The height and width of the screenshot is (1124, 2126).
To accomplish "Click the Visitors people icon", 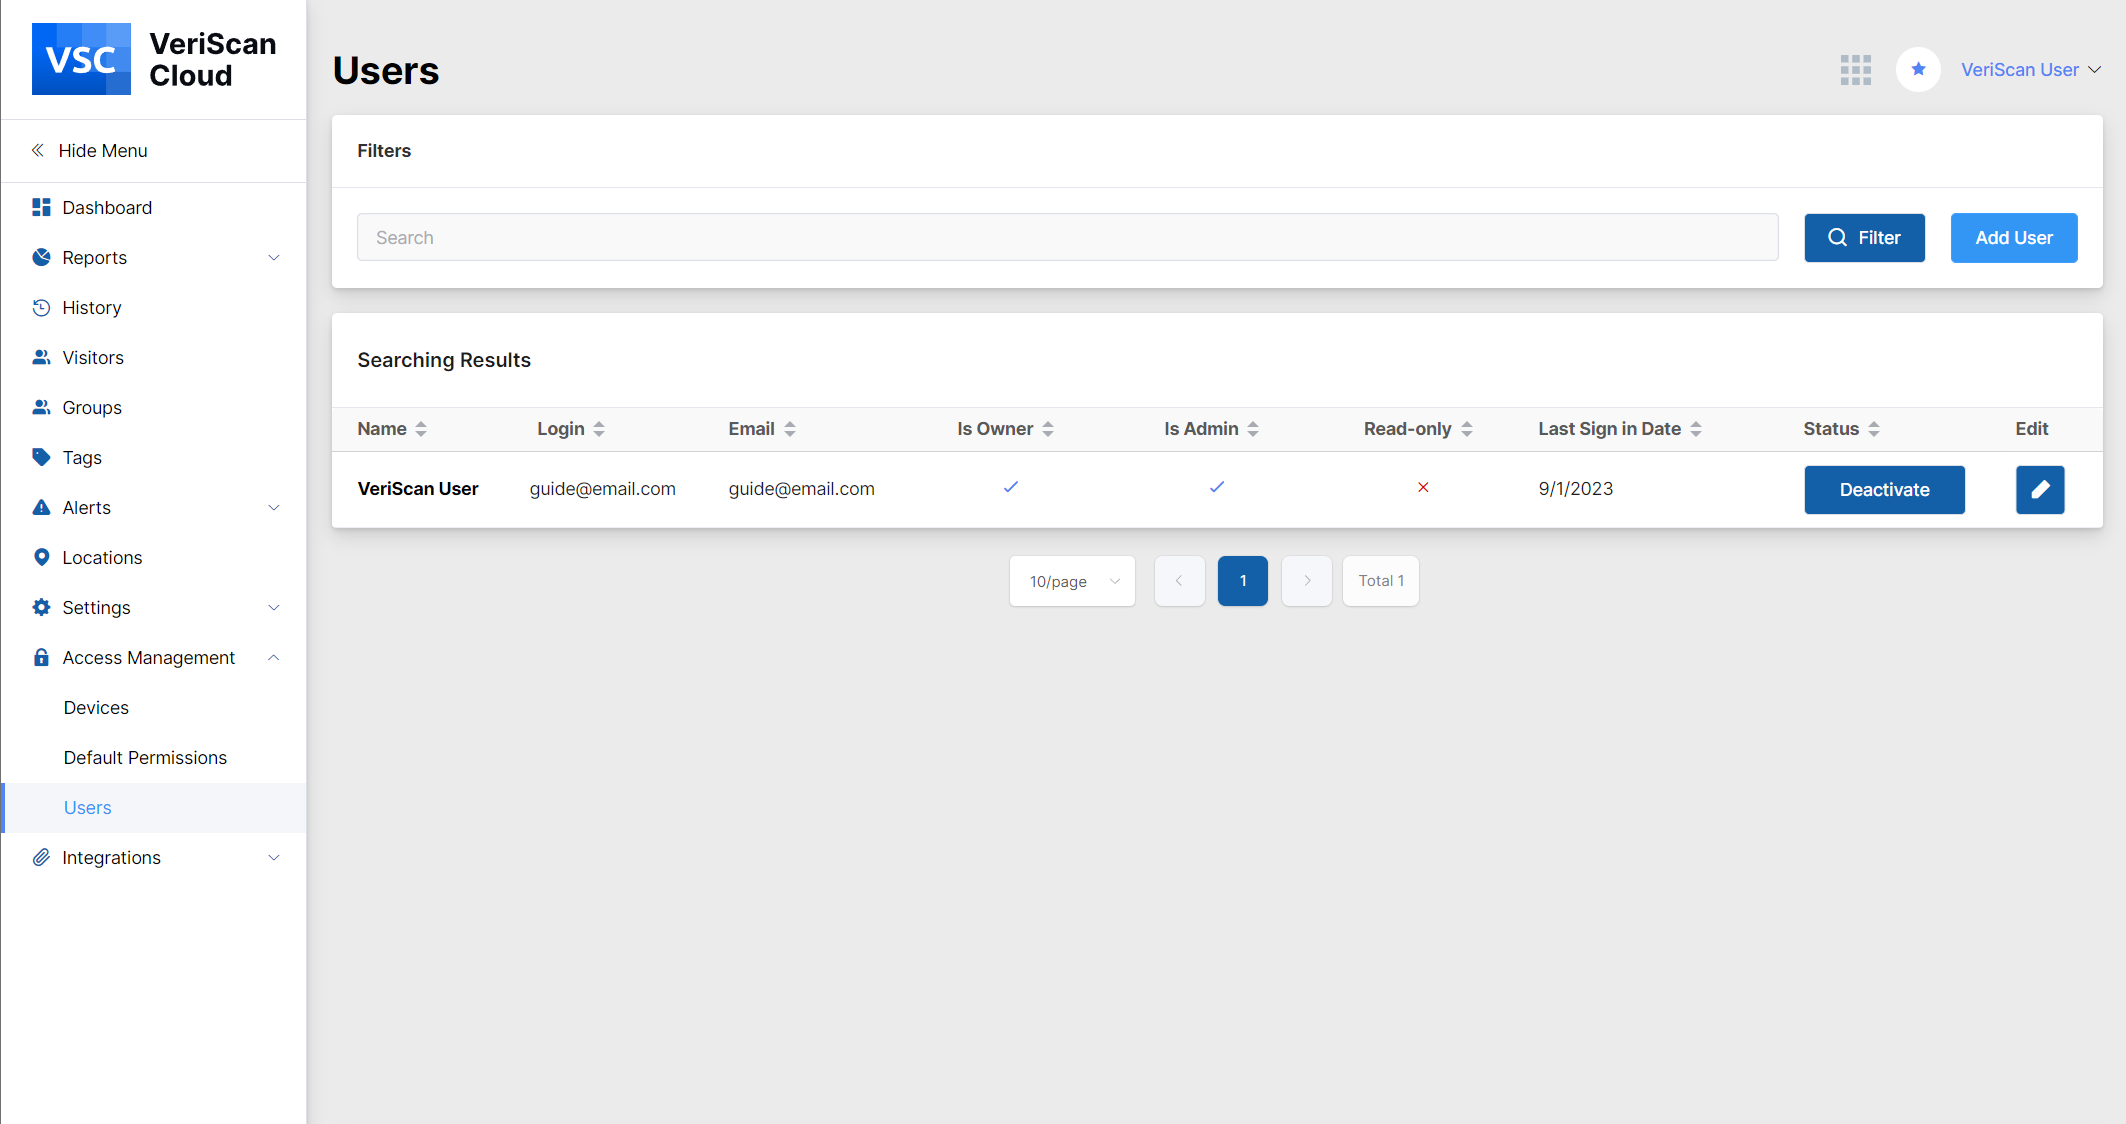I will click(41, 357).
